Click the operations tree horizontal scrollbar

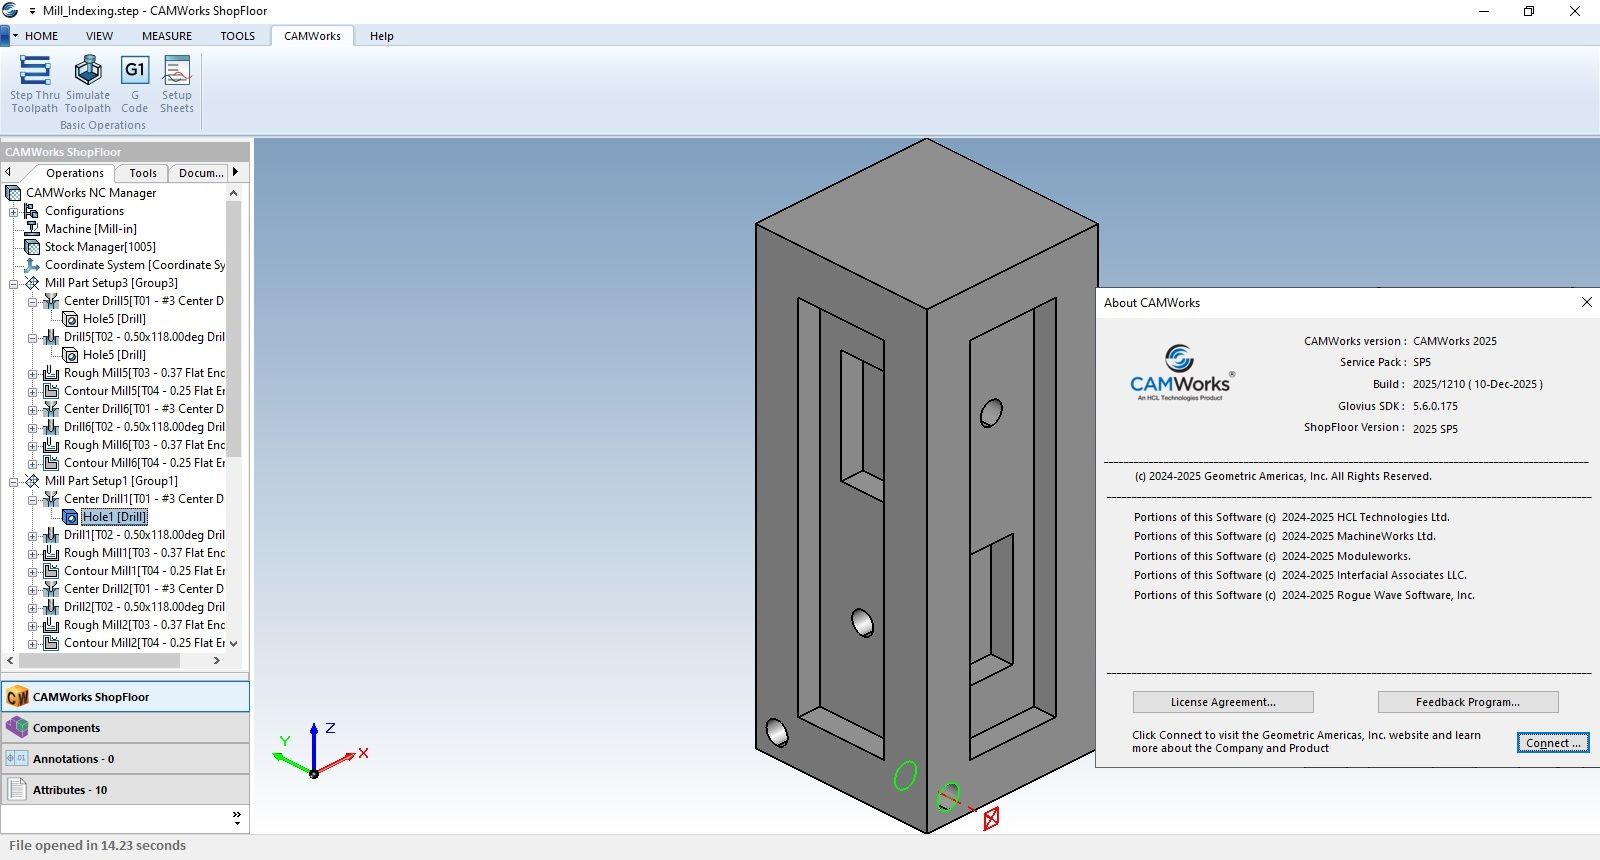tap(100, 661)
